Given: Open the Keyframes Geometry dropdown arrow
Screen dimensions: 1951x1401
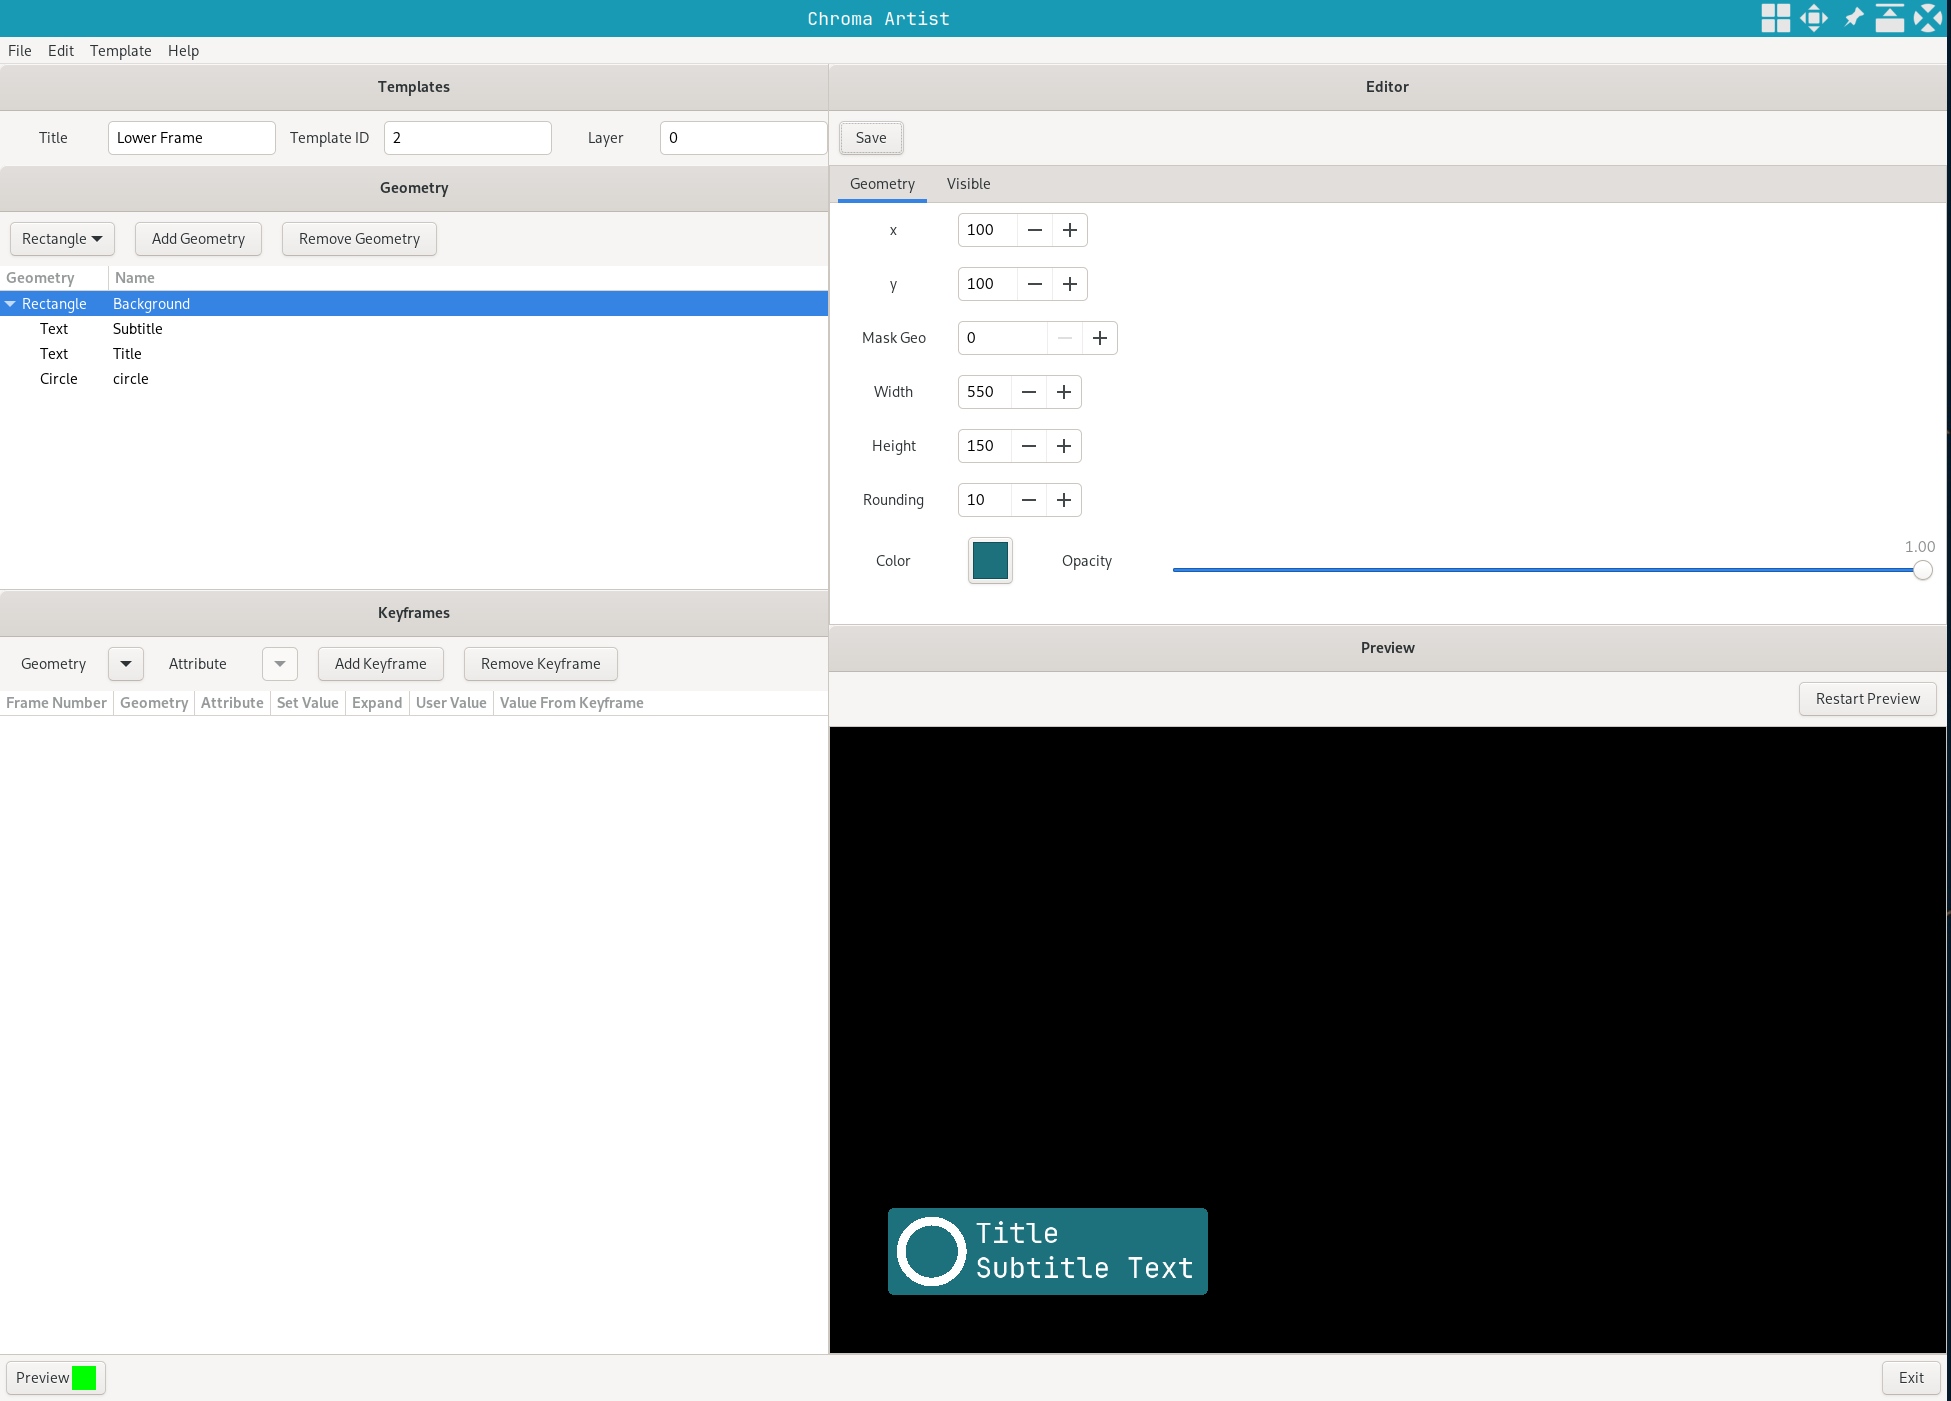Looking at the screenshot, I should coord(126,664).
